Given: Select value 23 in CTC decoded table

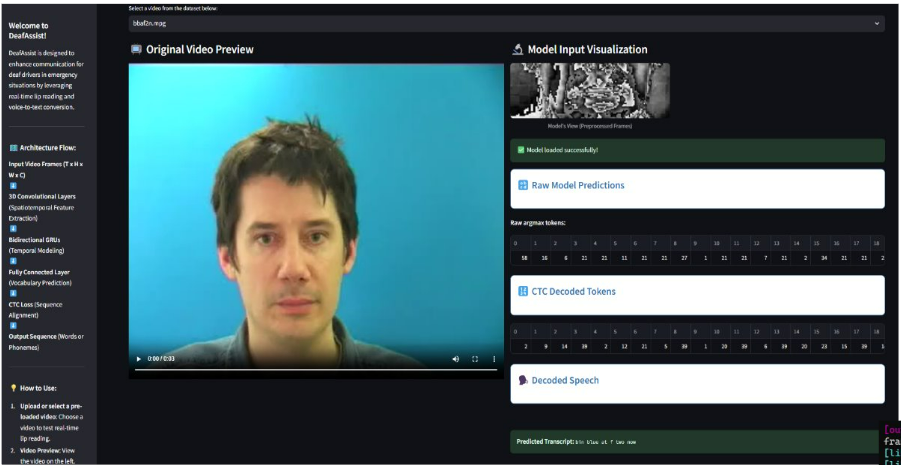Looking at the screenshot, I should [824, 347].
